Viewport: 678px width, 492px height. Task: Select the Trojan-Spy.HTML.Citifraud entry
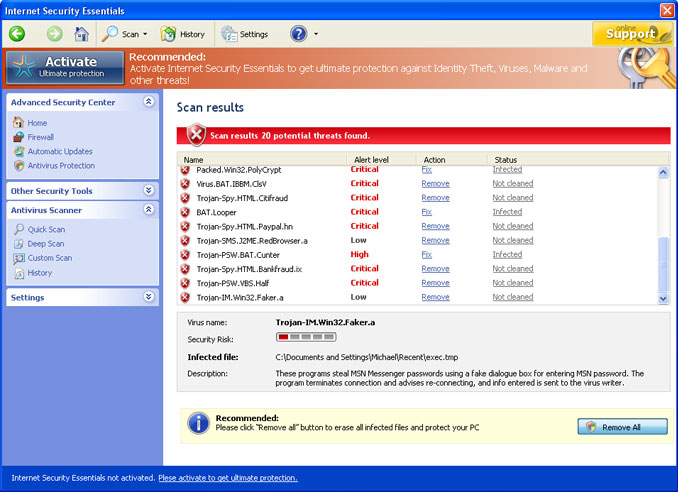pos(242,198)
